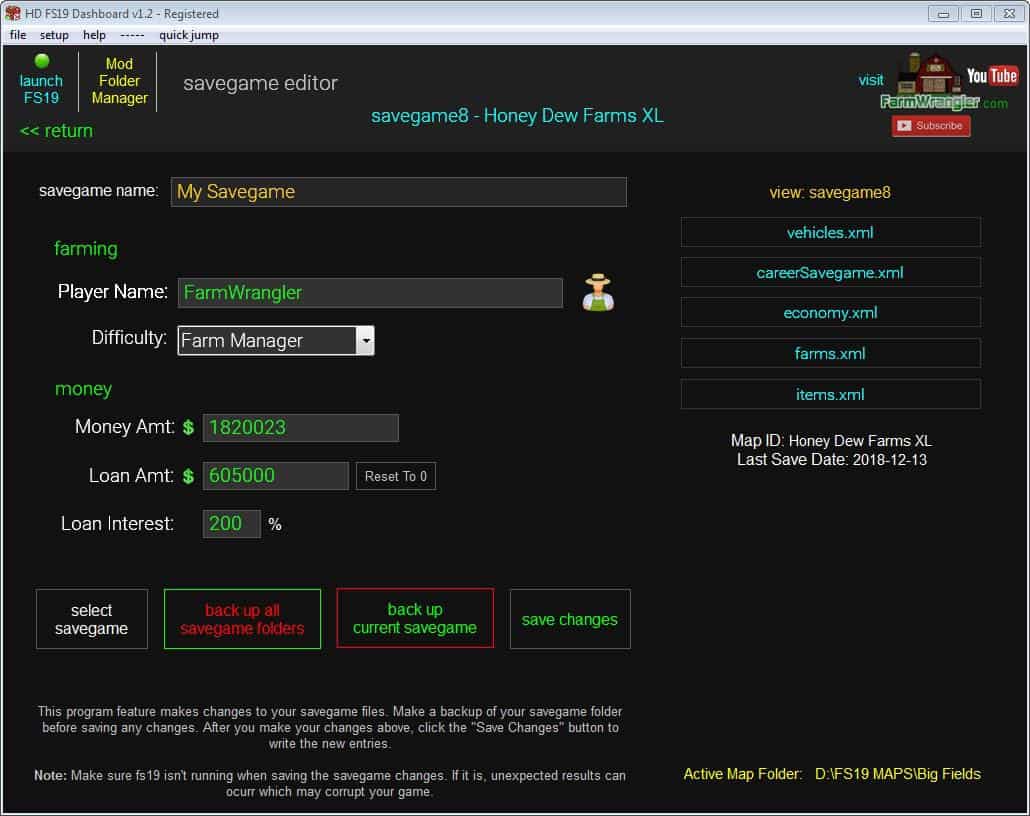This screenshot has height=816, width=1030.
Task: Back up current savegame
Action: click(415, 619)
